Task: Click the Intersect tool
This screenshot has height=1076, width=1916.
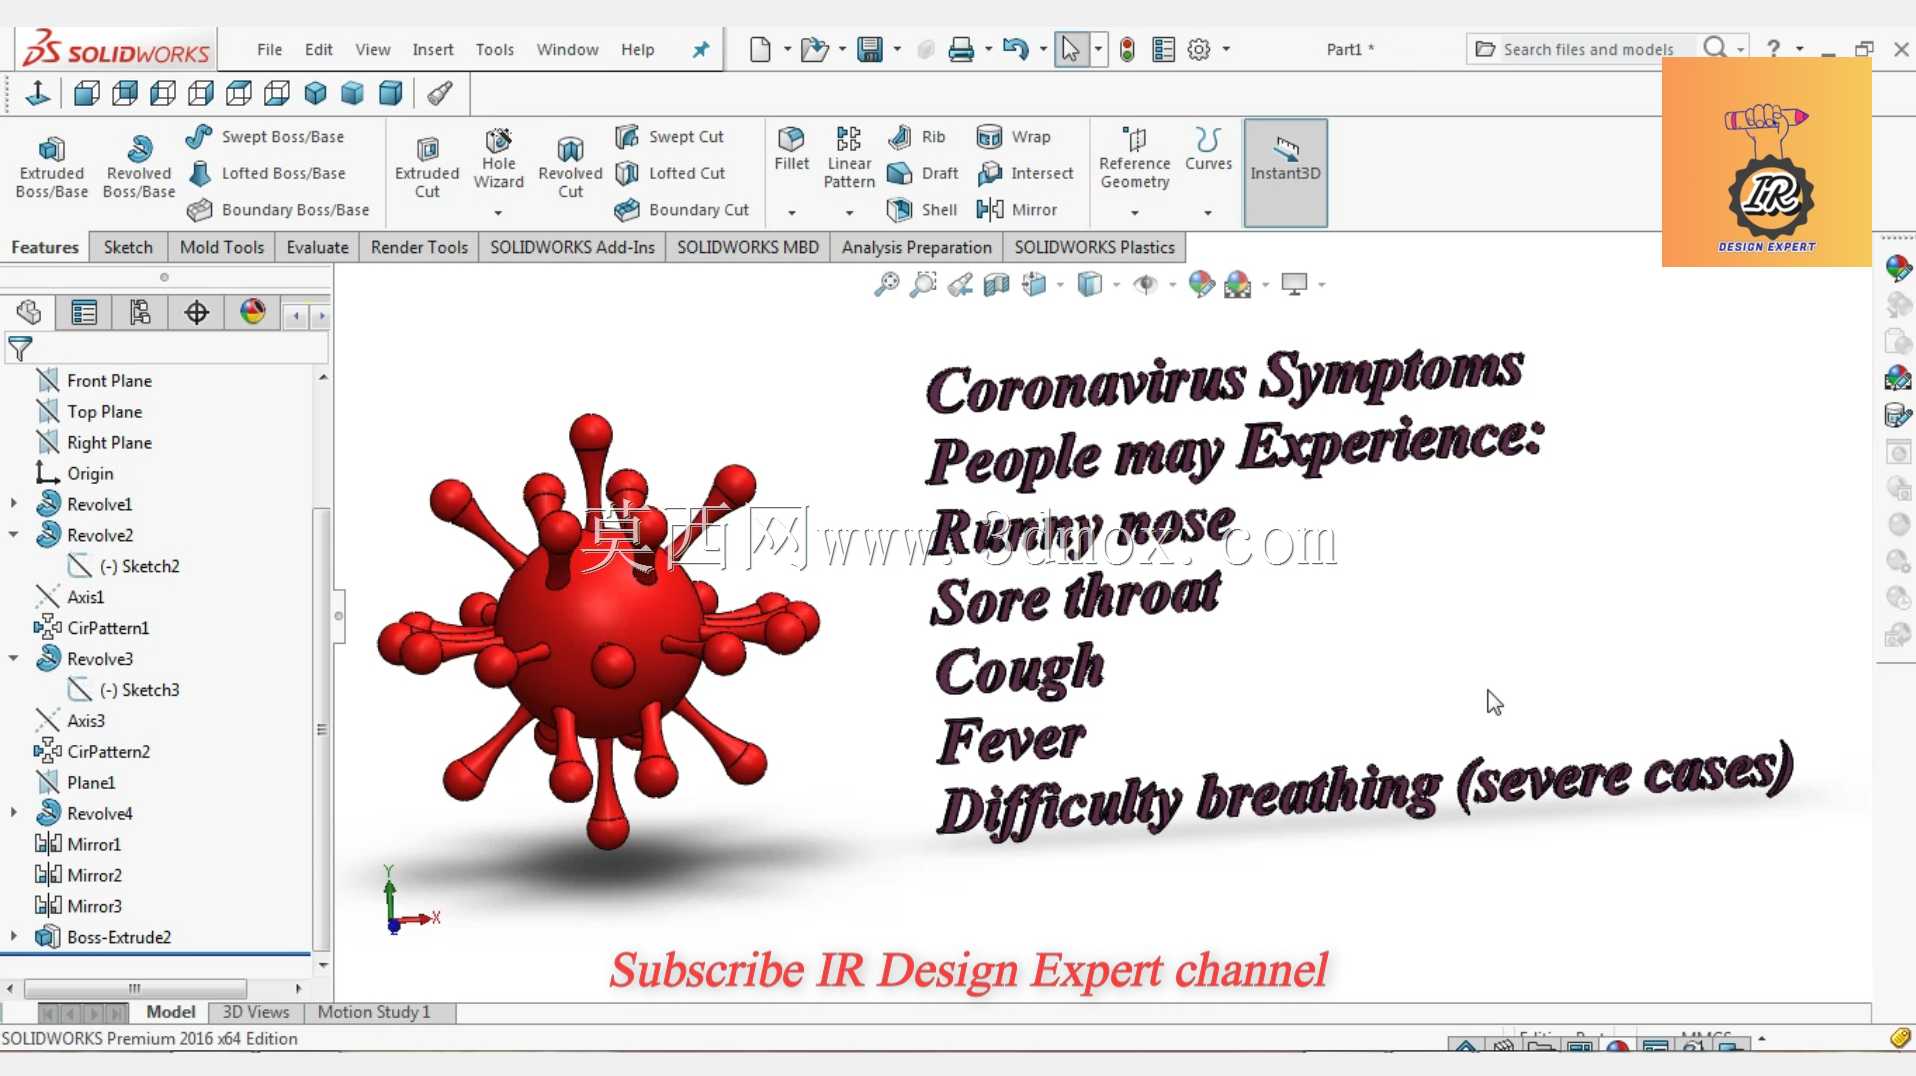Action: coord(1026,173)
